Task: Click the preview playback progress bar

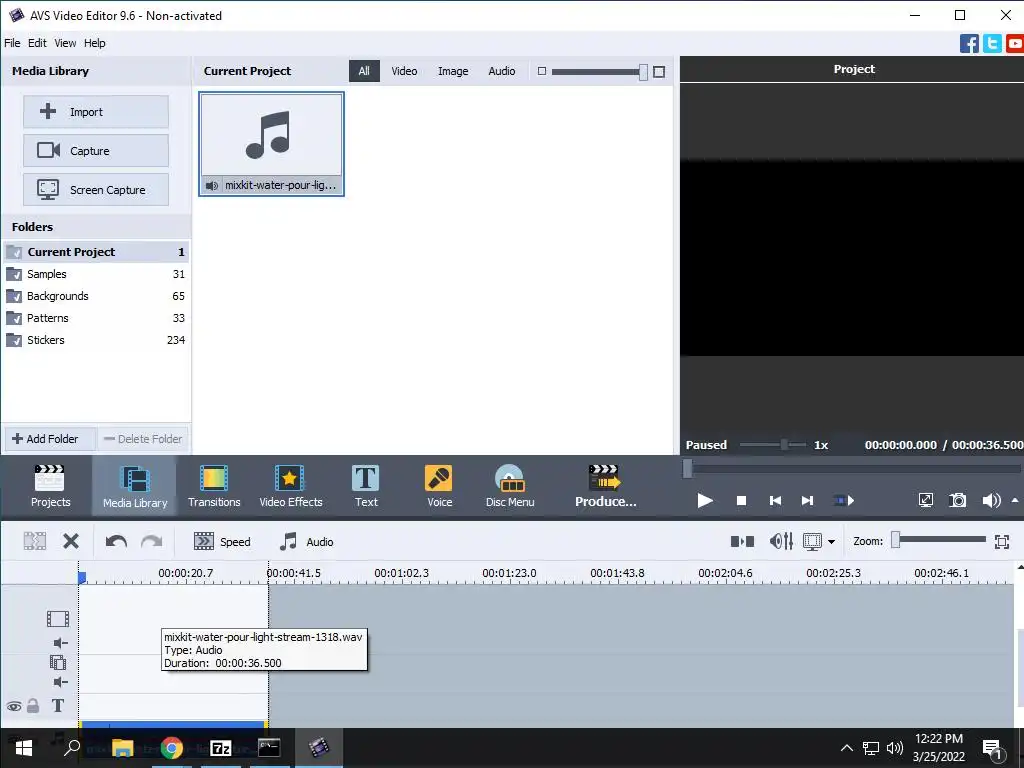Action: point(852,468)
